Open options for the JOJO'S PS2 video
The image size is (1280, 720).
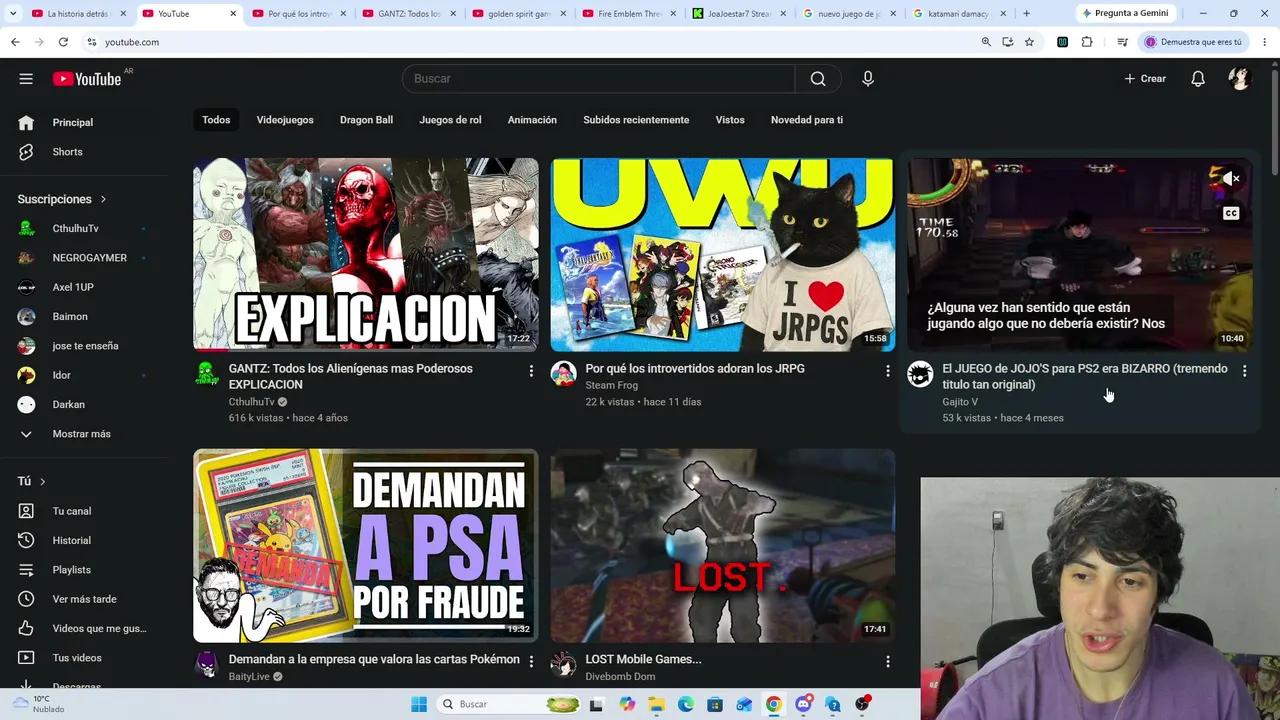tap(1244, 371)
